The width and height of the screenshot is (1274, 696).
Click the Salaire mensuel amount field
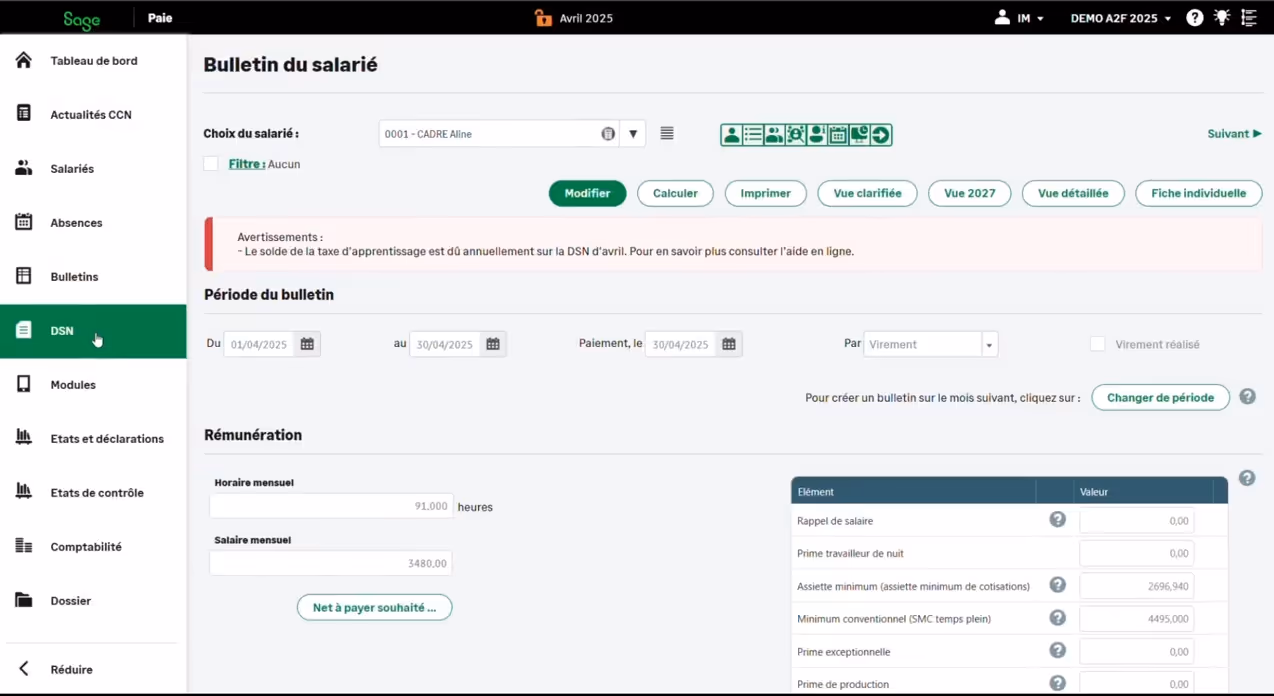[331, 563]
